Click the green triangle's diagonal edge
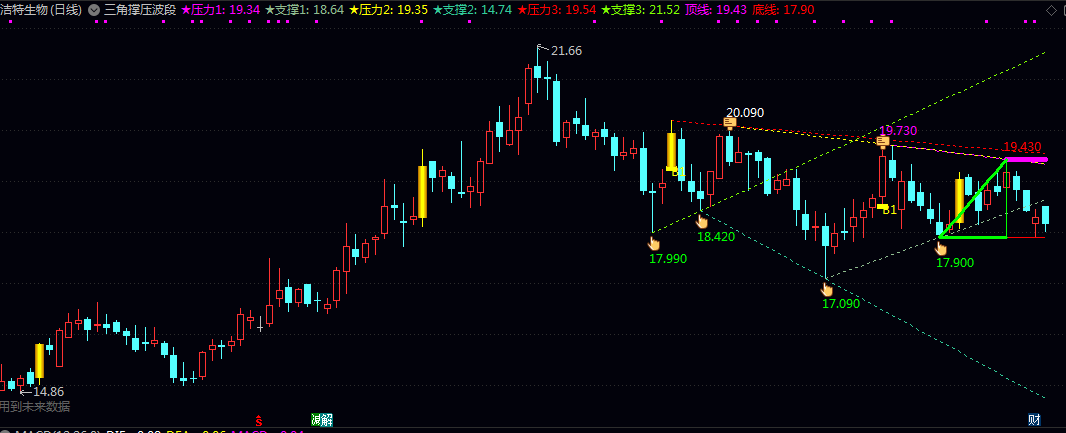1066x433 pixels. point(973,198)
